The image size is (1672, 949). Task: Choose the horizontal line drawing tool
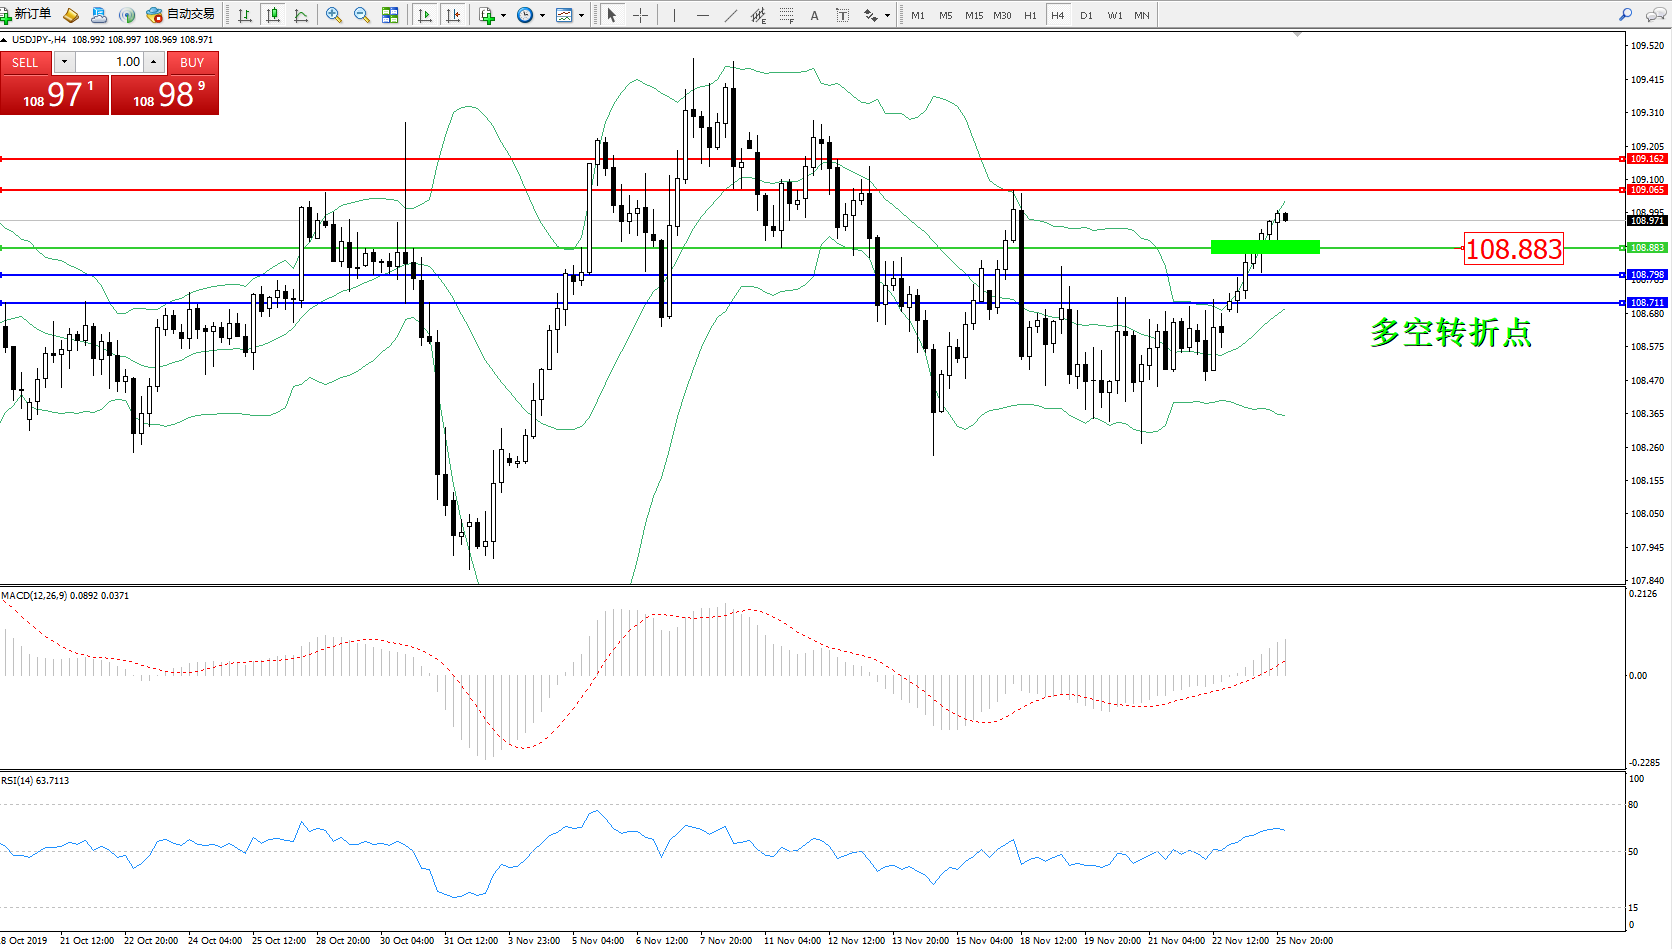click(x=703, y=15)
